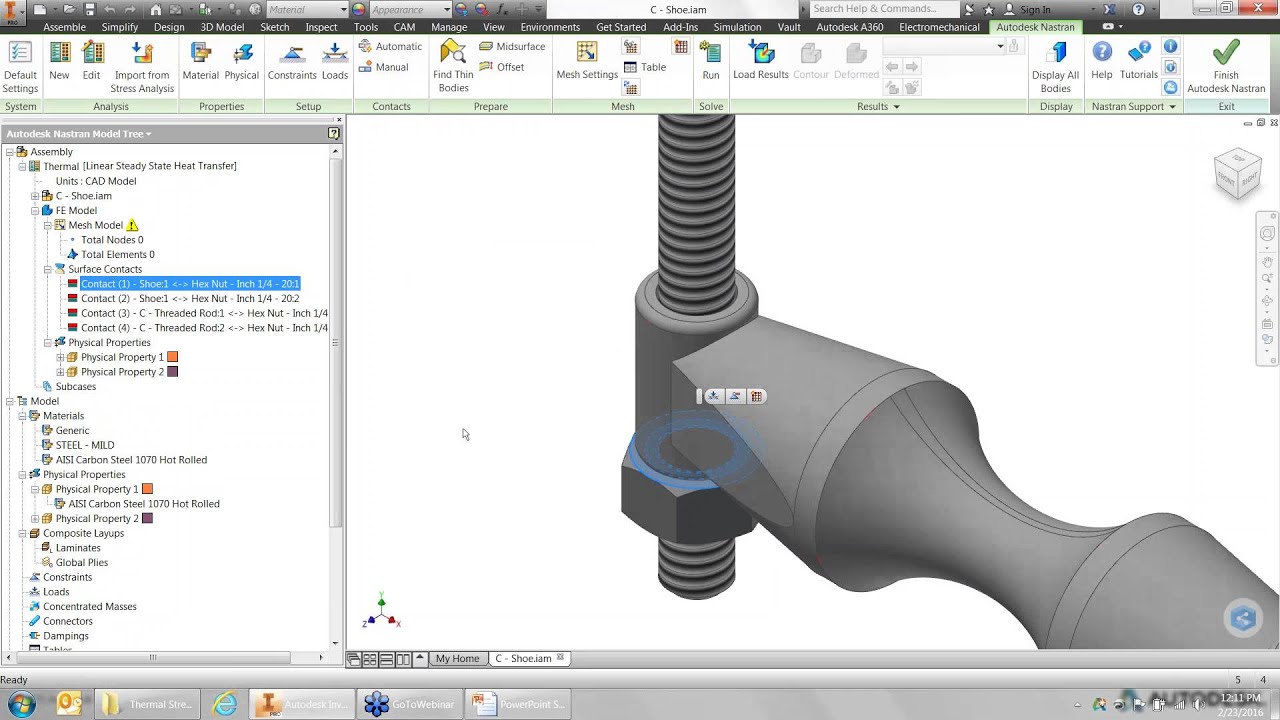This screenshot has width=1280, height=720.
Task: Click the Mesh Model warning icon
Action: pos(132,225)
